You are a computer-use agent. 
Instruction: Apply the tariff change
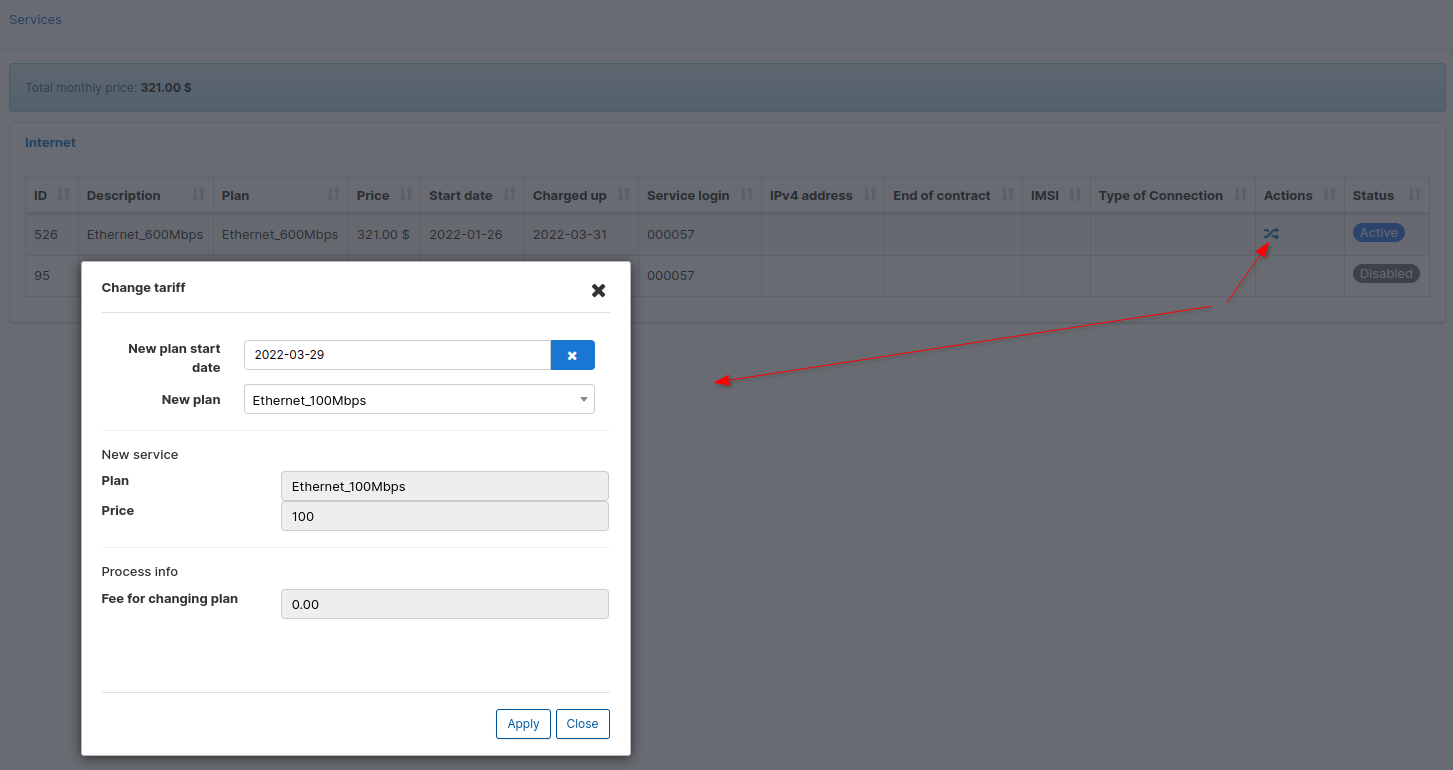pyautogui.click(x=523, y=724)
